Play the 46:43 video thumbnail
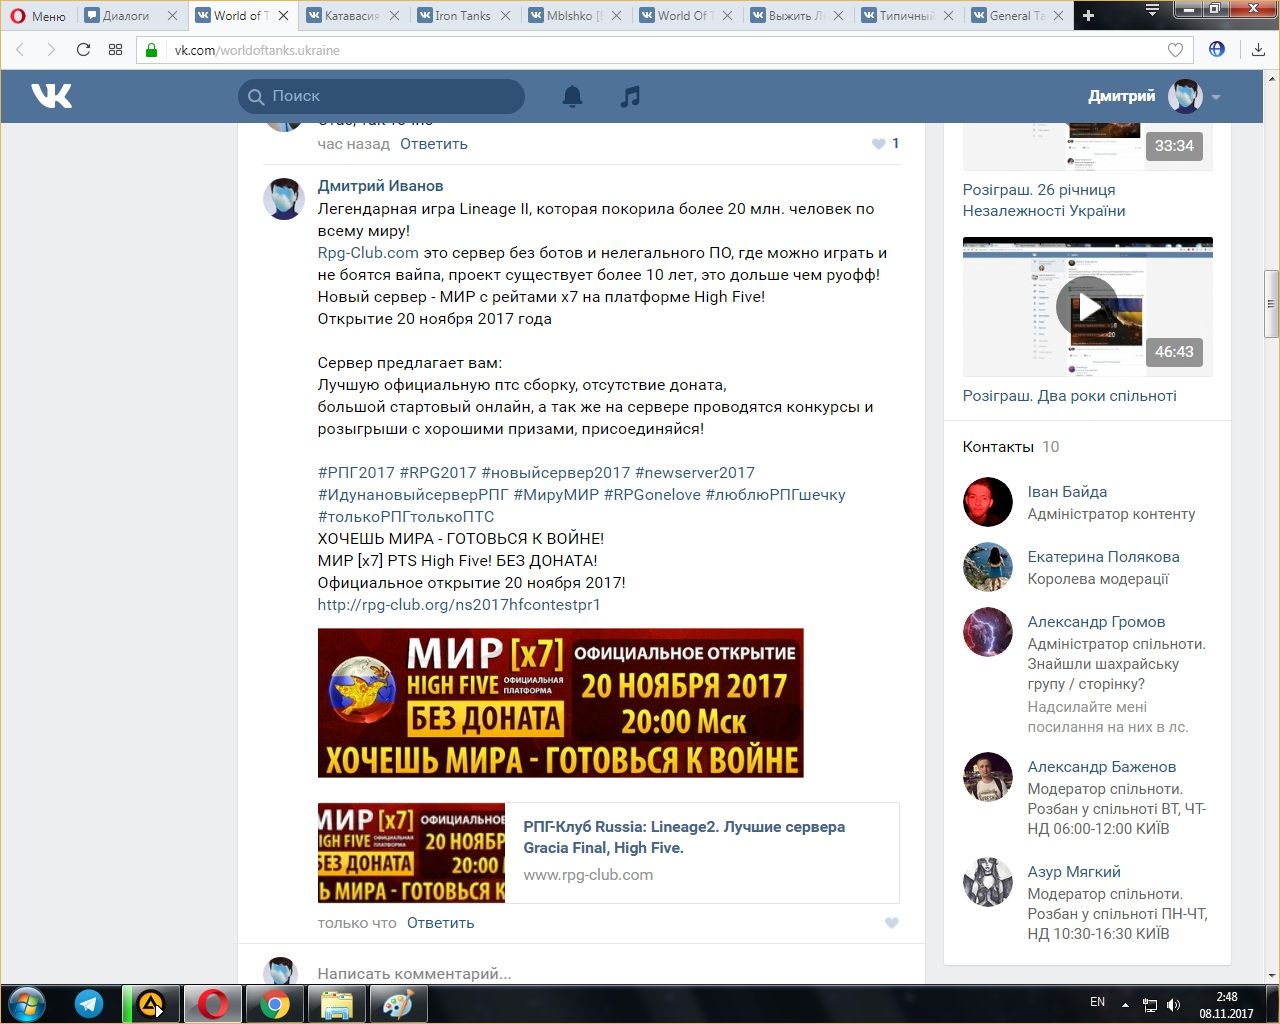Image resolution: width=1280 pixels, height=1024 pixels. point(1087,307)
